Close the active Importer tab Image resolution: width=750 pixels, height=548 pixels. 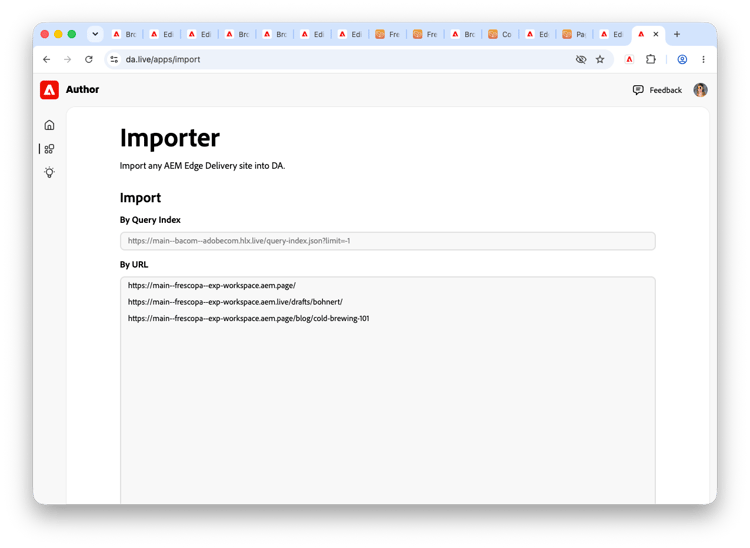[656, 34]
